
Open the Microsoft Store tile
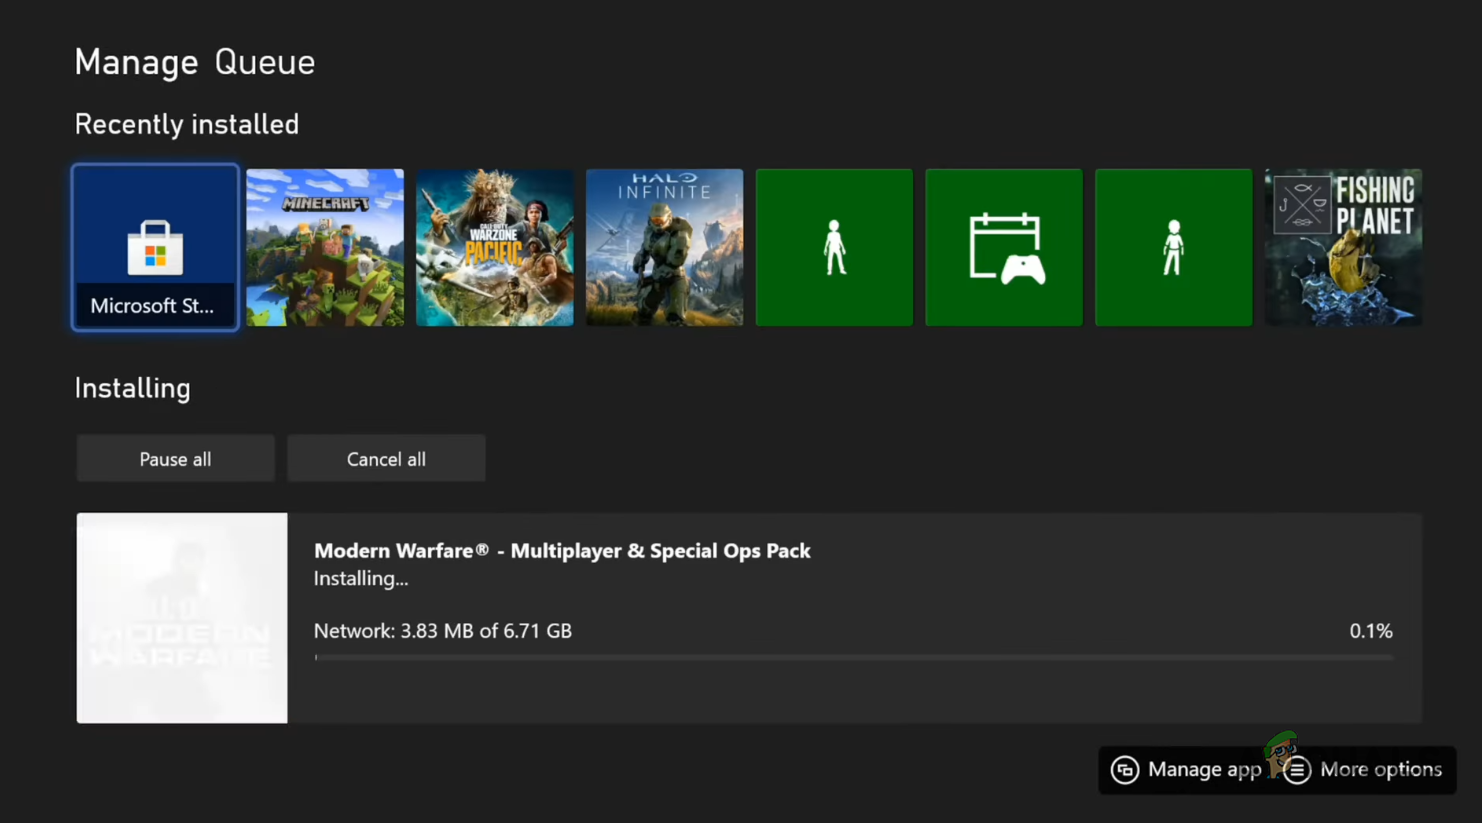point(155,247)
